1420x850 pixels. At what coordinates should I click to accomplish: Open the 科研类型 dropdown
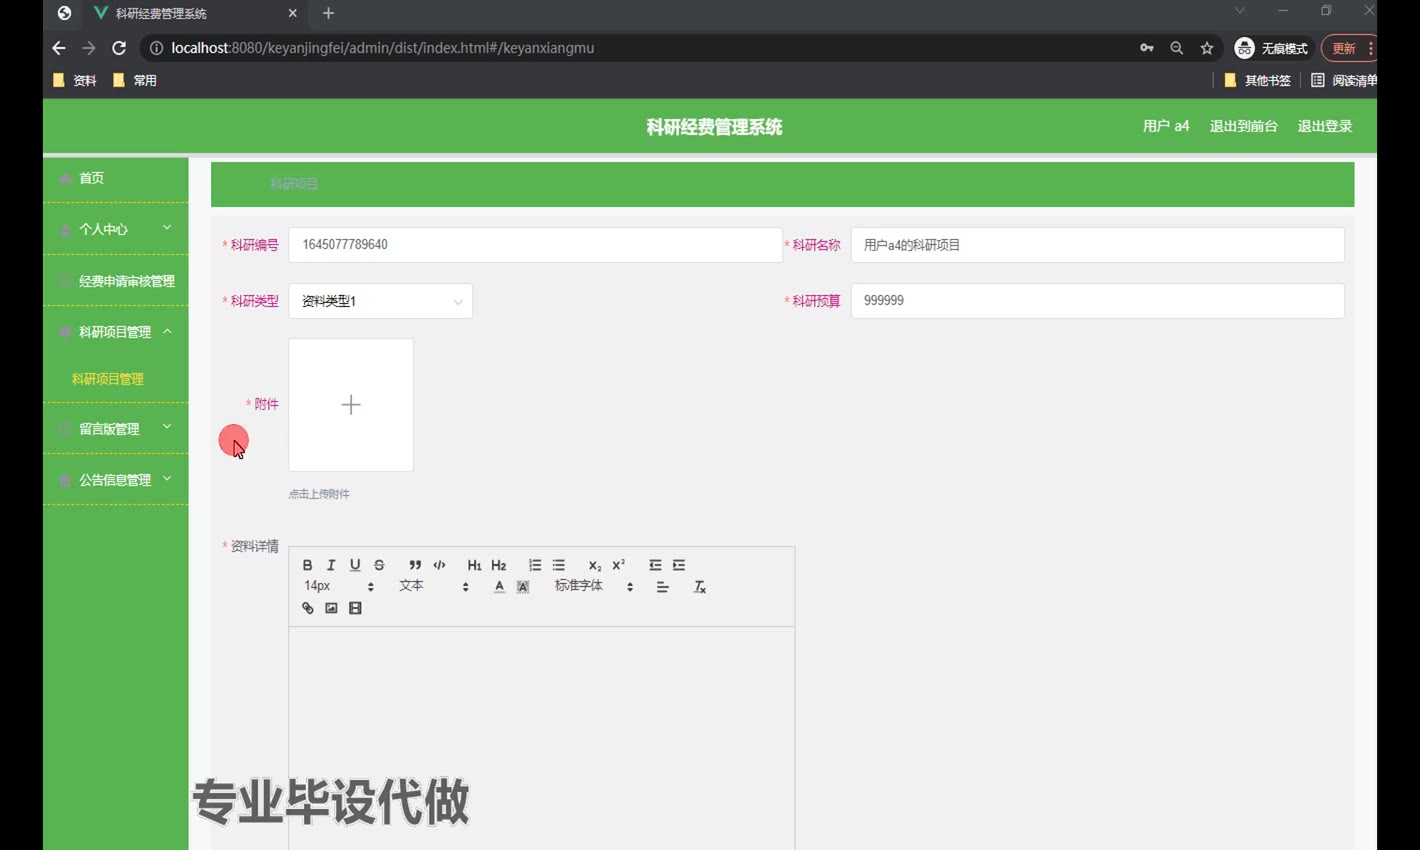[380, 301]
